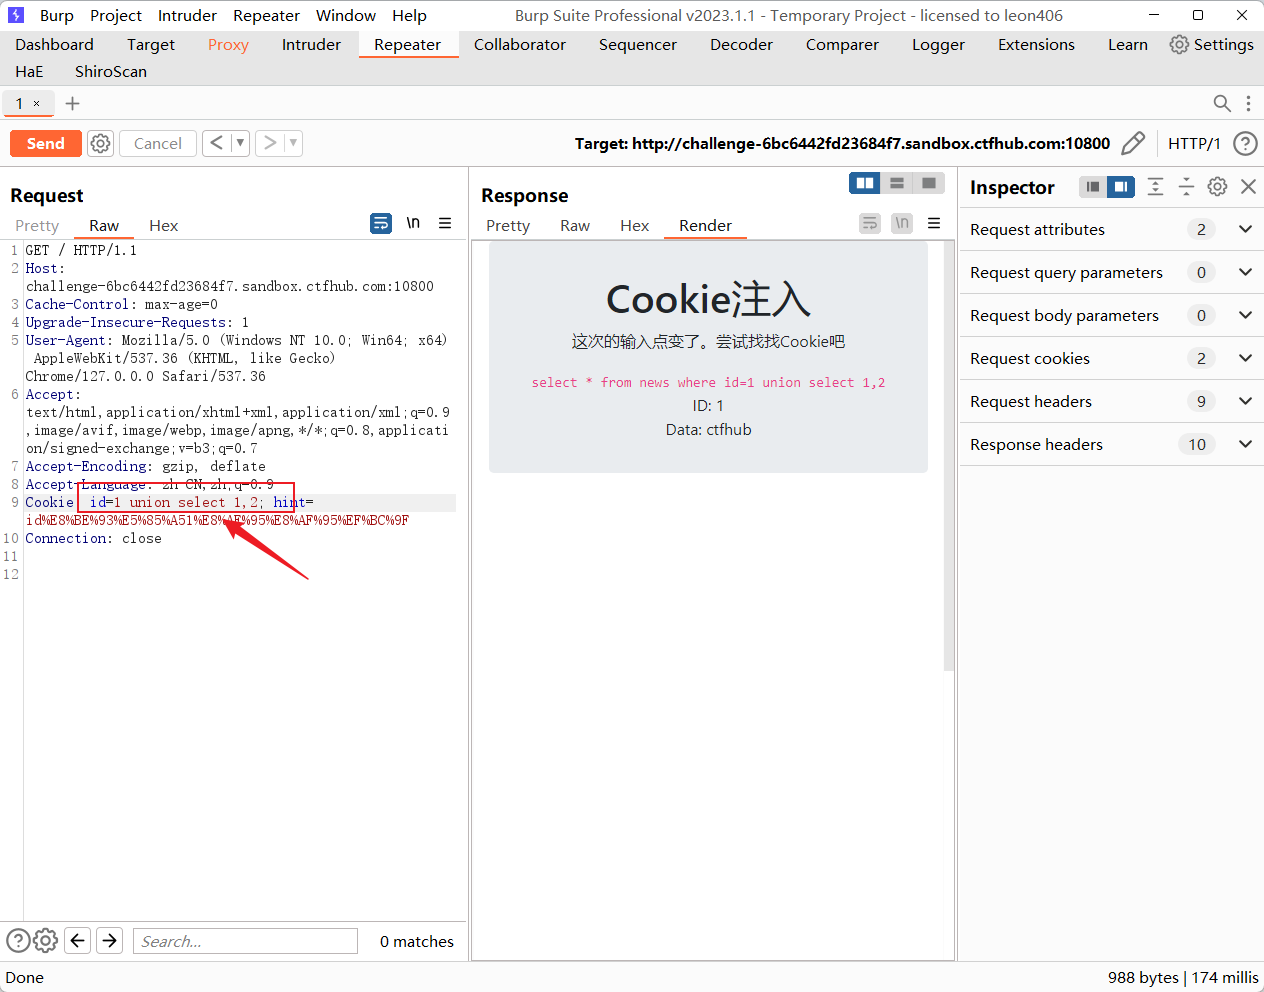Jump to next search match arrow

[x=110, y=940]
